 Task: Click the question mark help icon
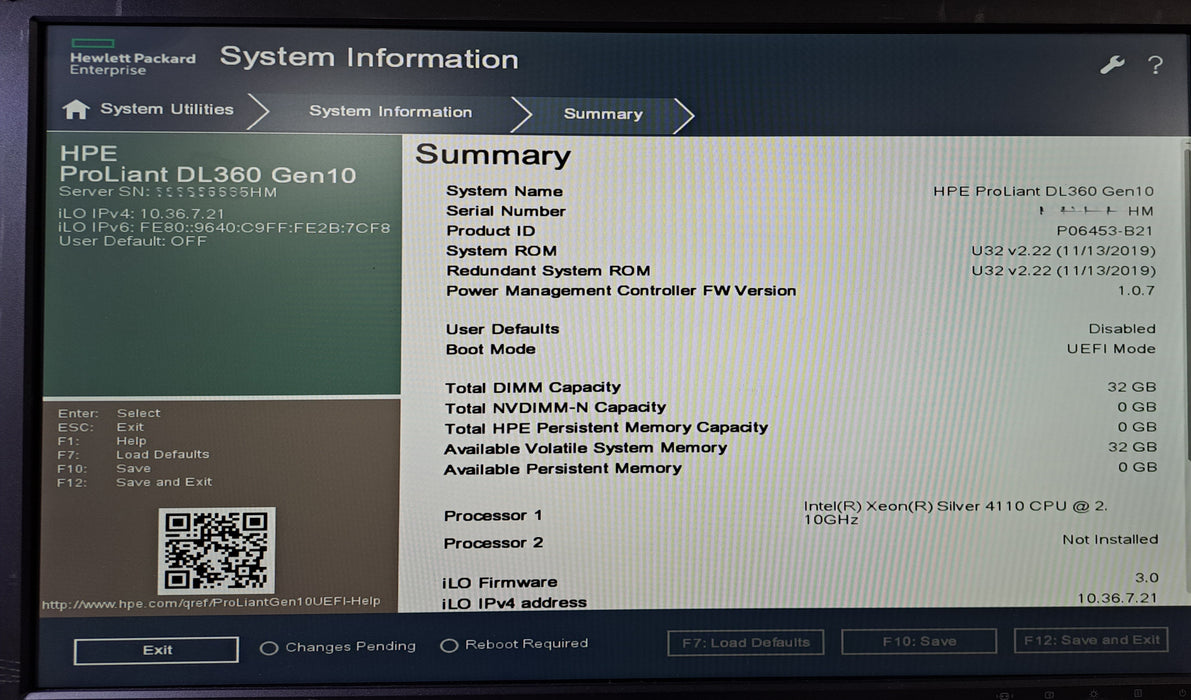tap(1155, 65)
